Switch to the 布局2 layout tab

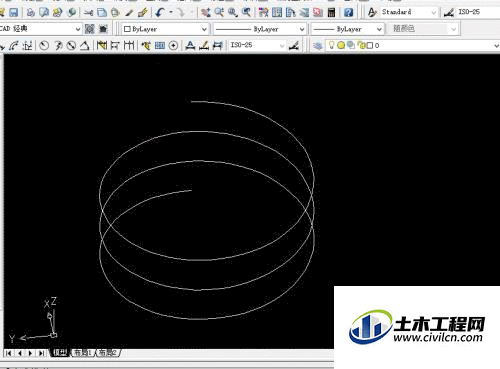108,353
